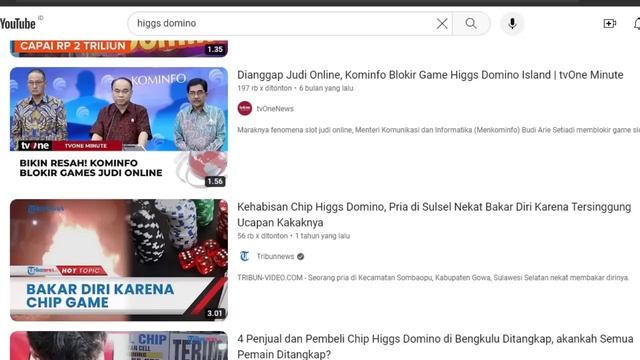This screenshot has width=640, height=360.
Task: Open the Create video camera icon
Action: [609, 24]
